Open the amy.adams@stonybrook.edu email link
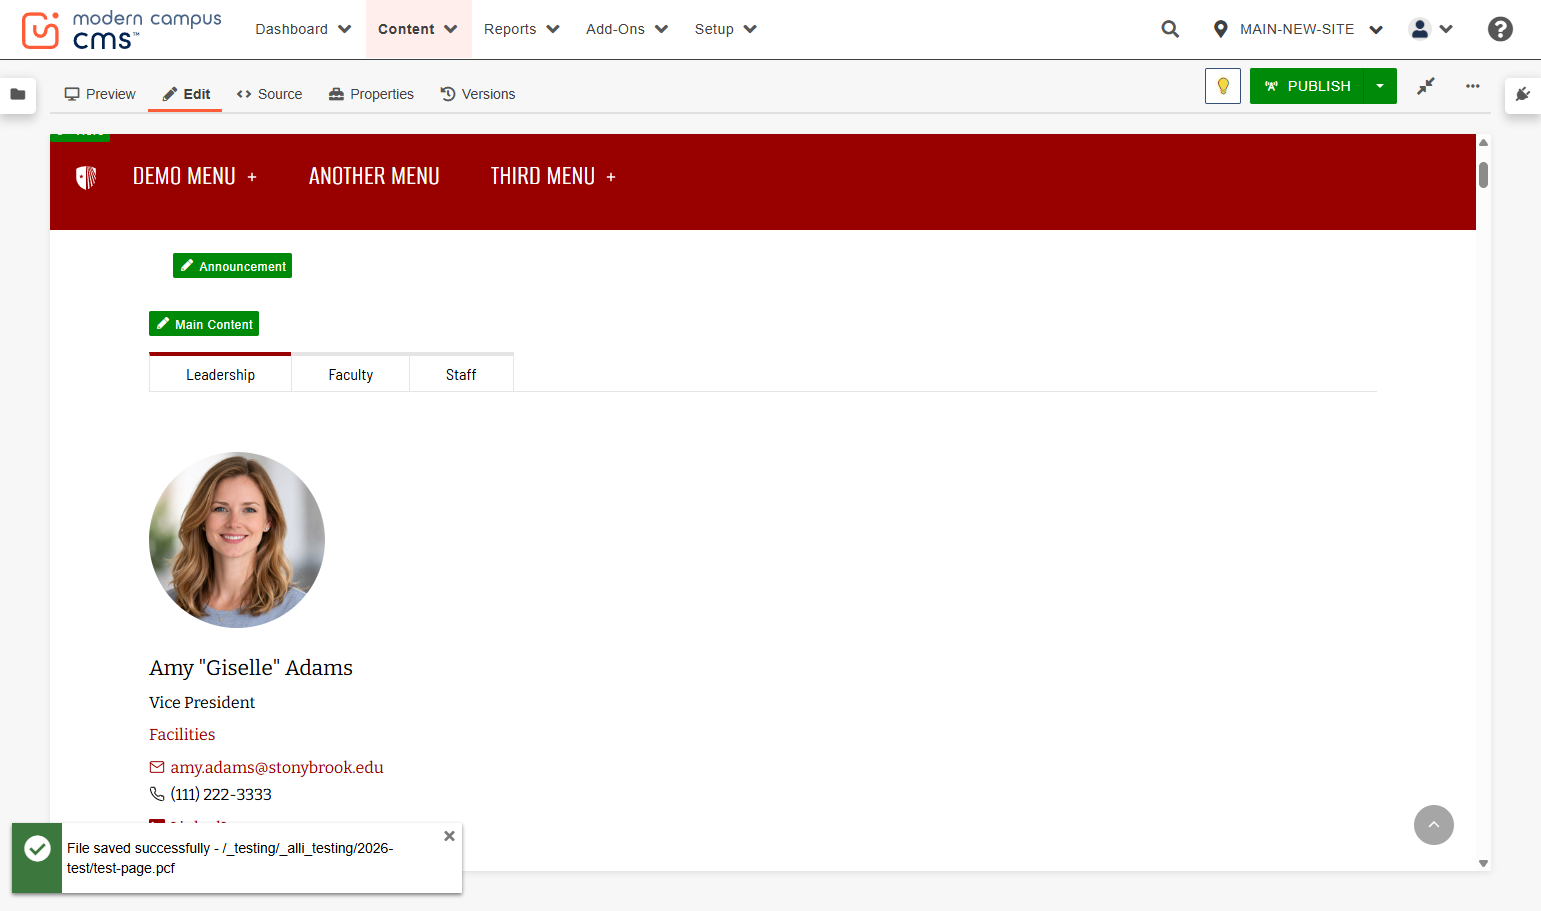 click(x=277, y=767)
